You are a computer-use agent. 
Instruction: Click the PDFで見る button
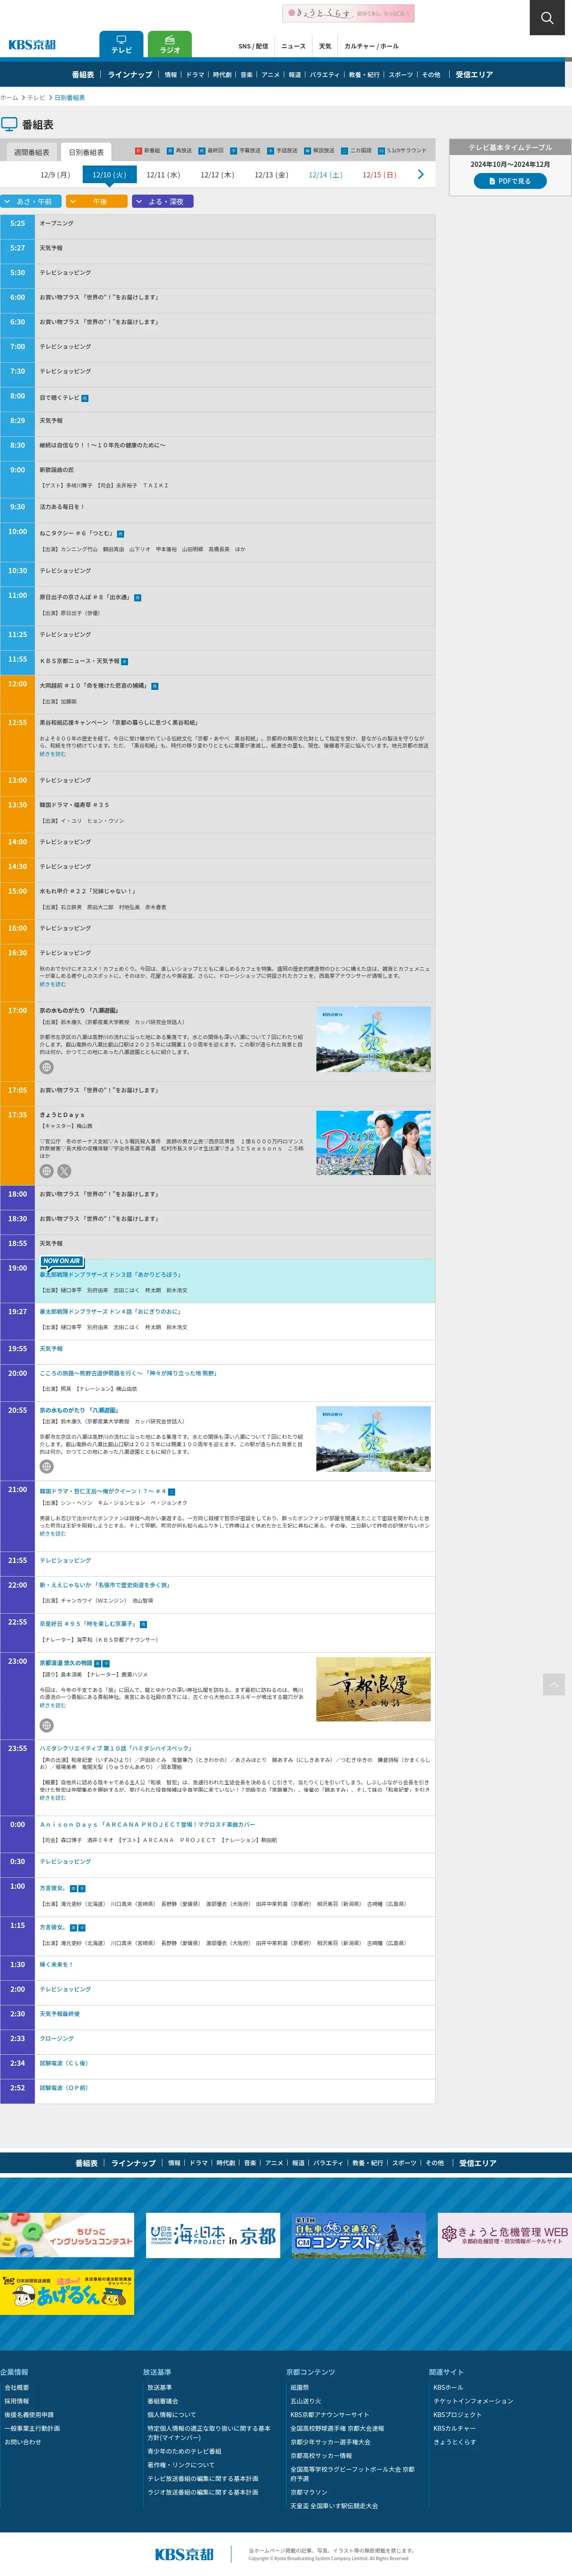pos(510,181)
